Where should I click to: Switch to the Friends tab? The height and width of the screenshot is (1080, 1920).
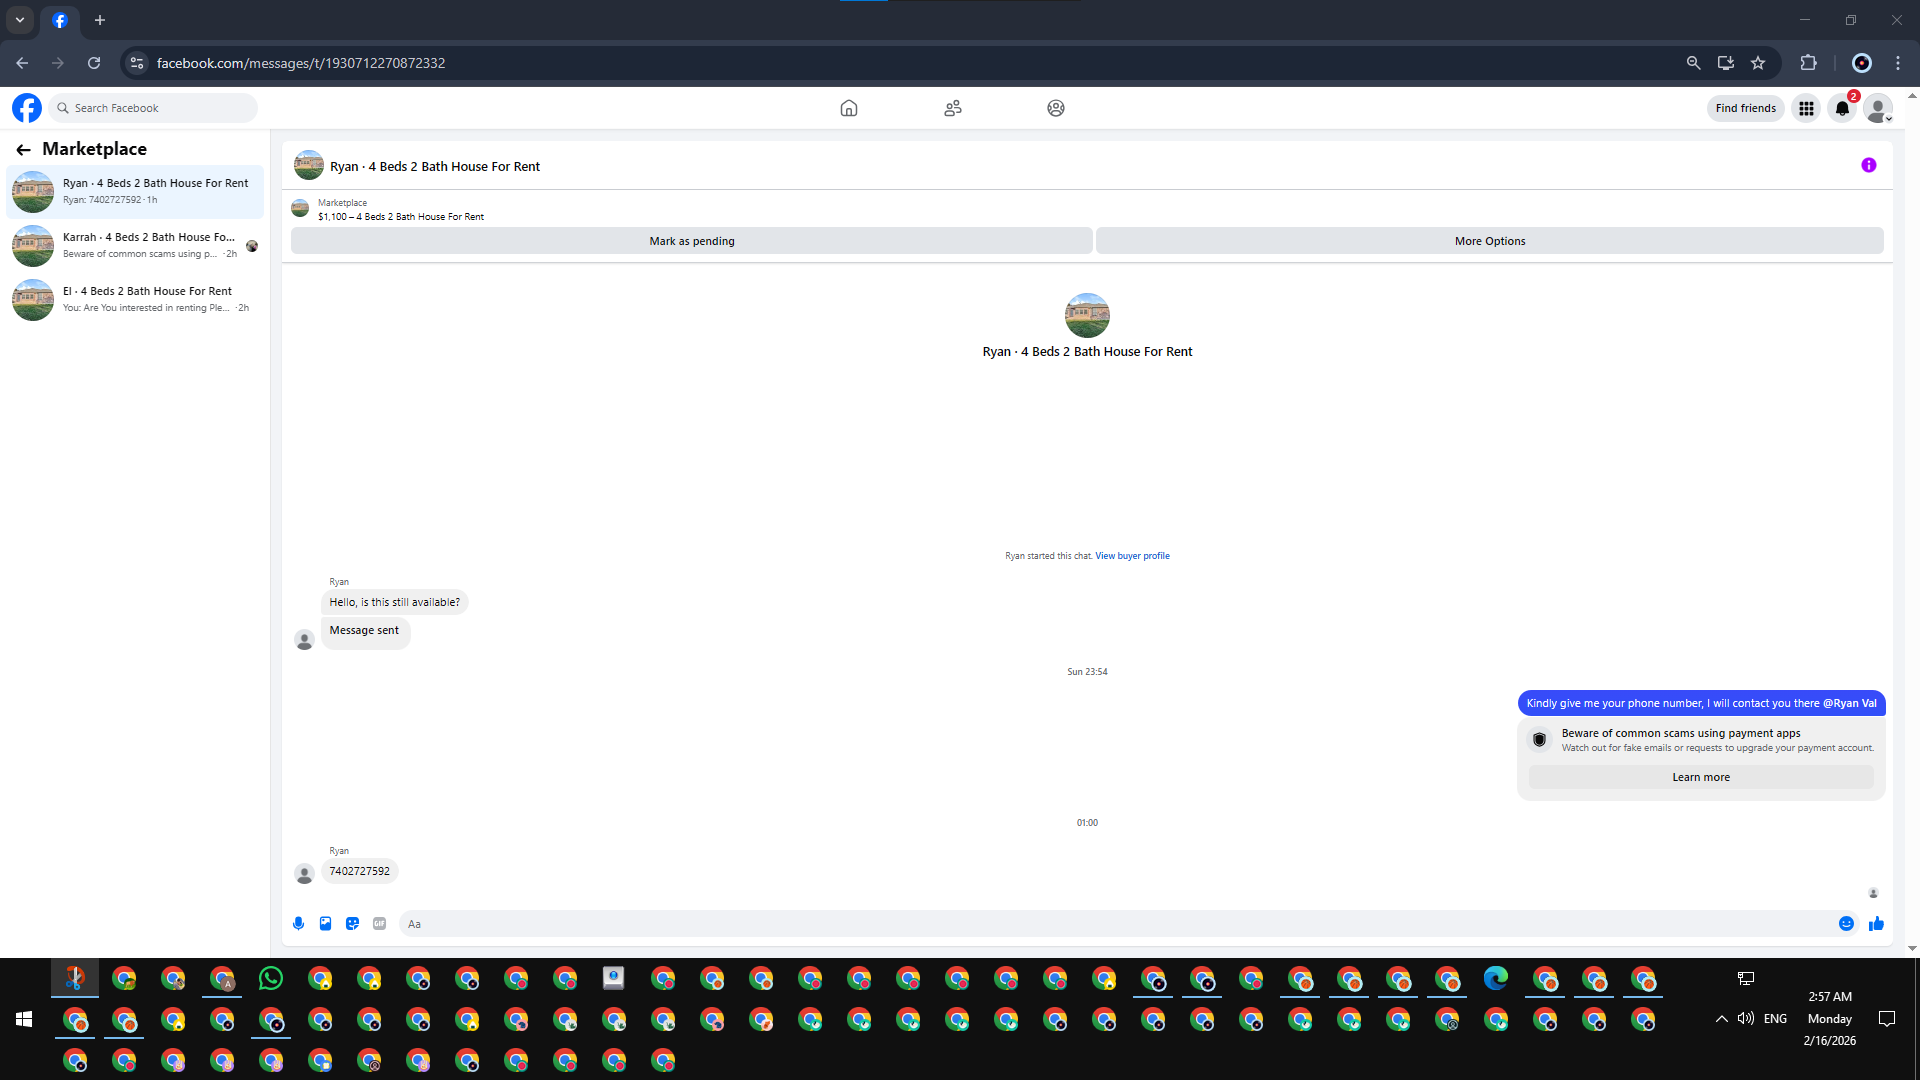point(952,108)
